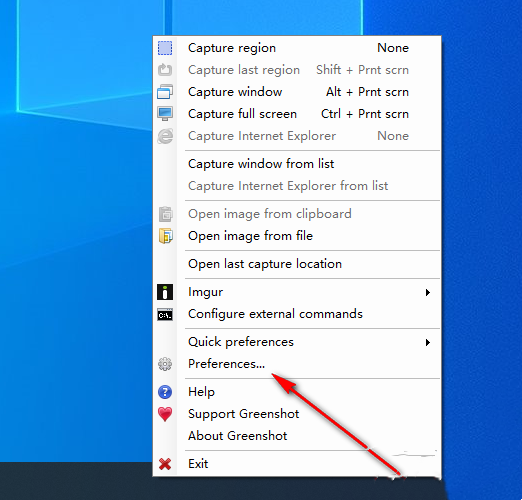The image size is (522, 500).
Task: Expand the Imgur submenu arrow
Action: [428, 292]
